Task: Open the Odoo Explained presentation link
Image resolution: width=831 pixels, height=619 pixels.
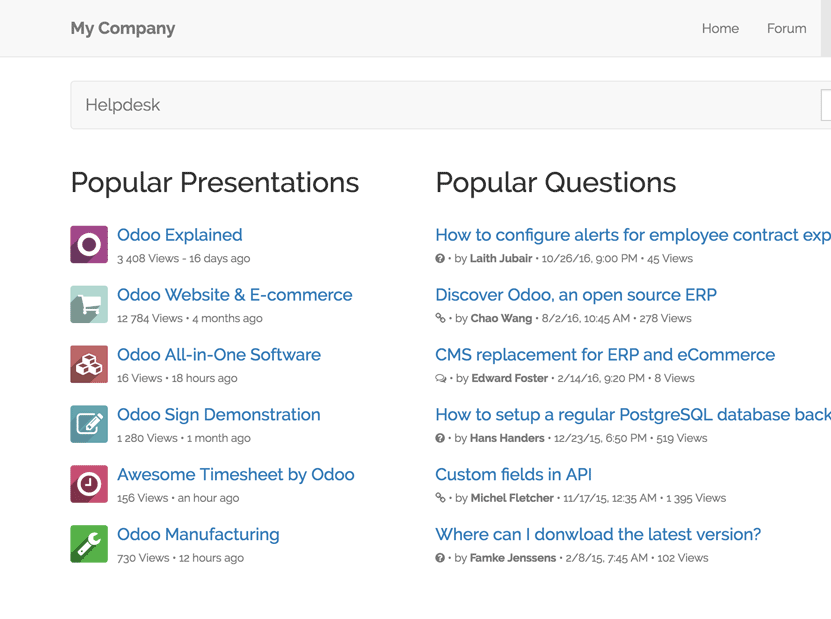Action: coord(180,235)
